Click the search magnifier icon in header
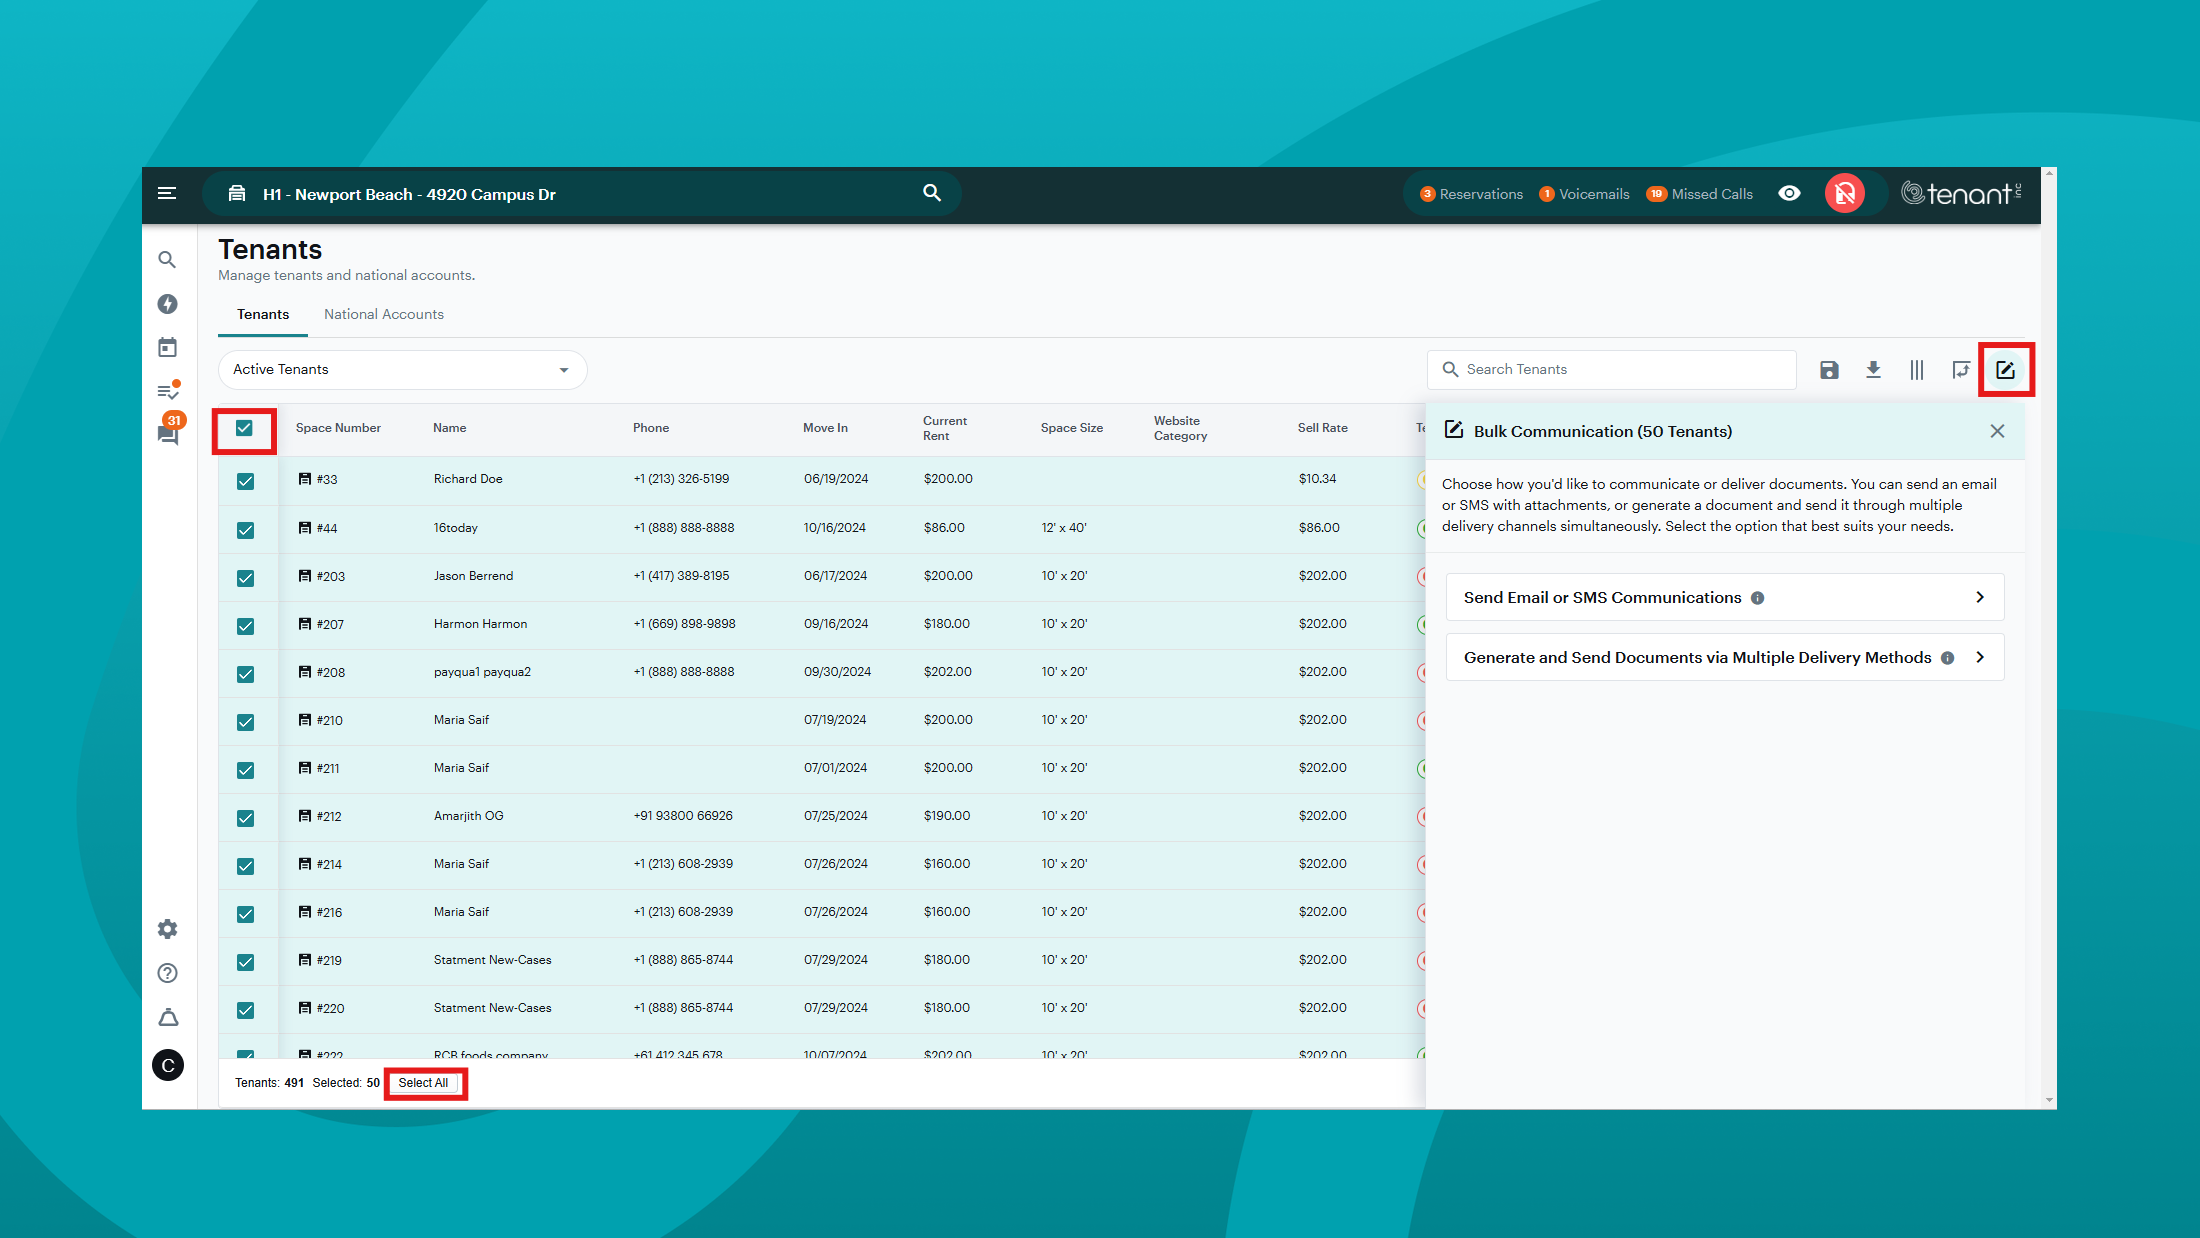The width and height of the screenshot is (2200, 1238). pyautogui.click(x=932, y=193)
